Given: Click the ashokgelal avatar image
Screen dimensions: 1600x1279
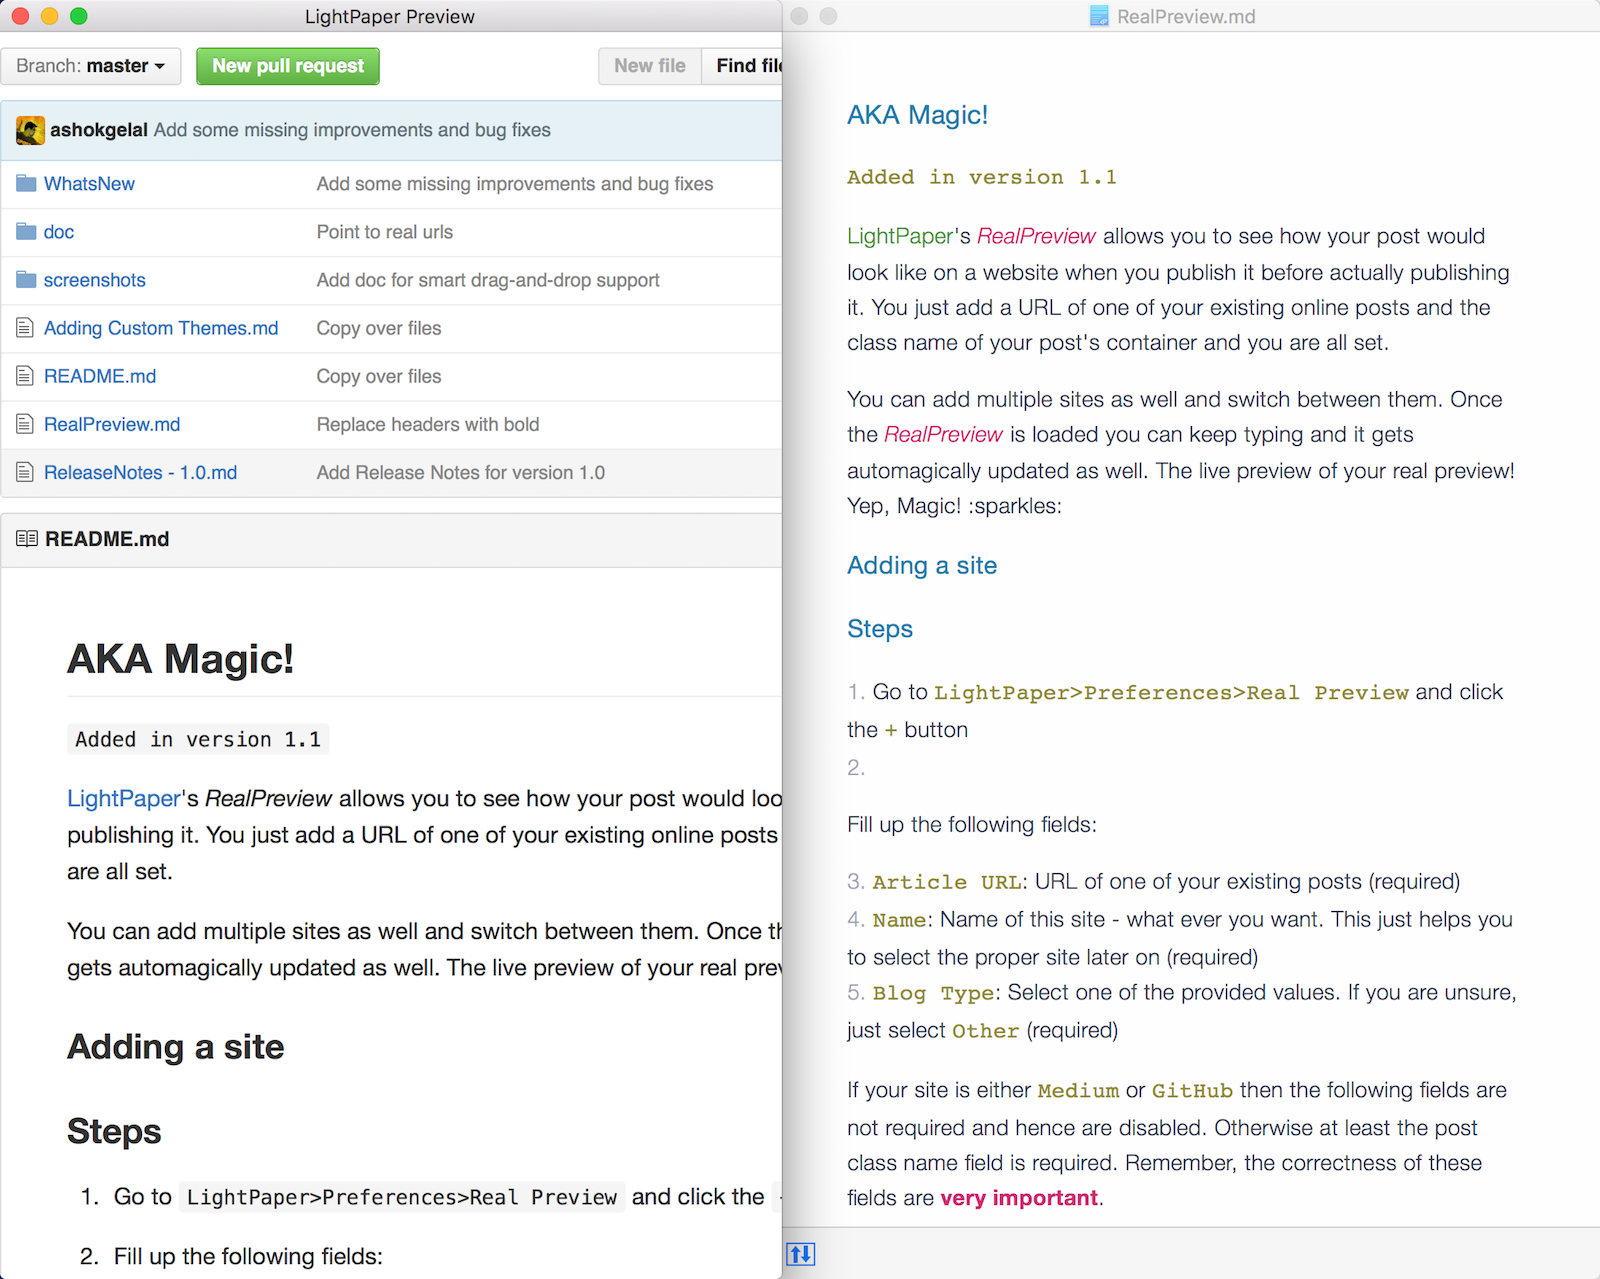Looking at the screenshot, I should [30, 130].
